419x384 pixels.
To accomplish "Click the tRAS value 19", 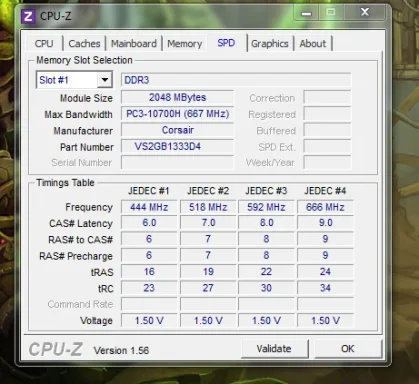I will pyautogui.click(x=208, y=272).
